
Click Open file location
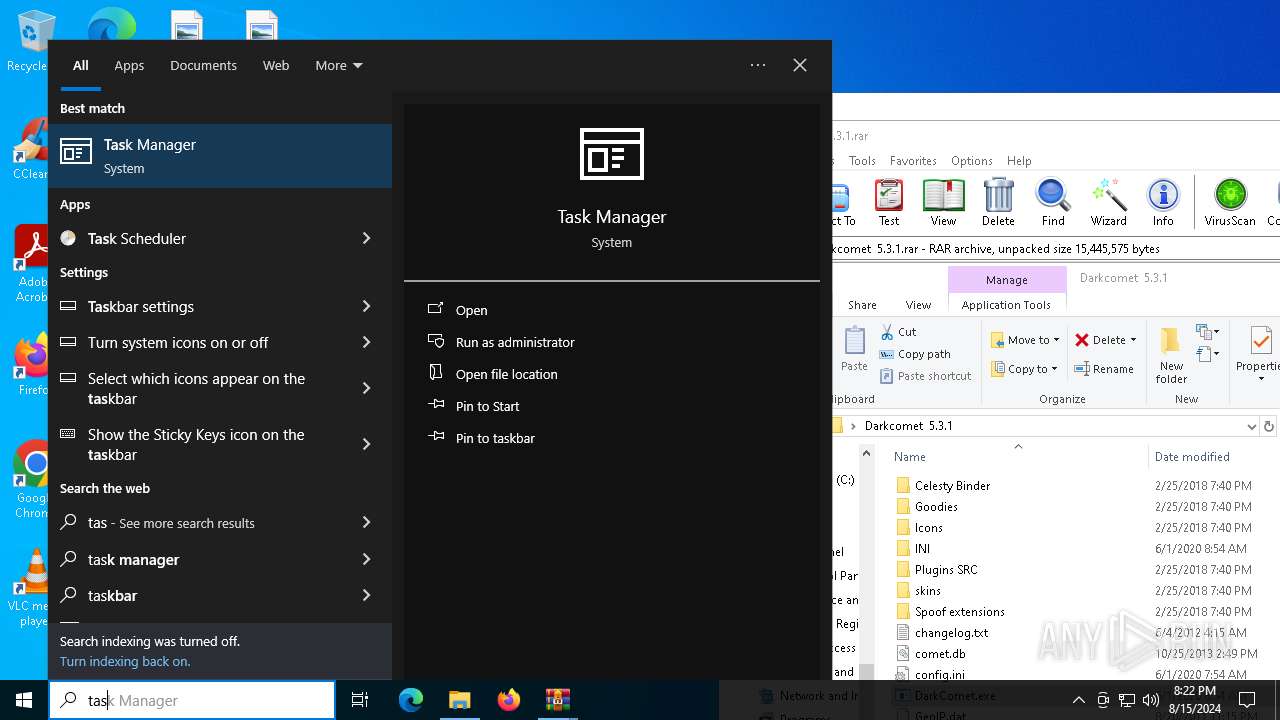click(493, 374)
